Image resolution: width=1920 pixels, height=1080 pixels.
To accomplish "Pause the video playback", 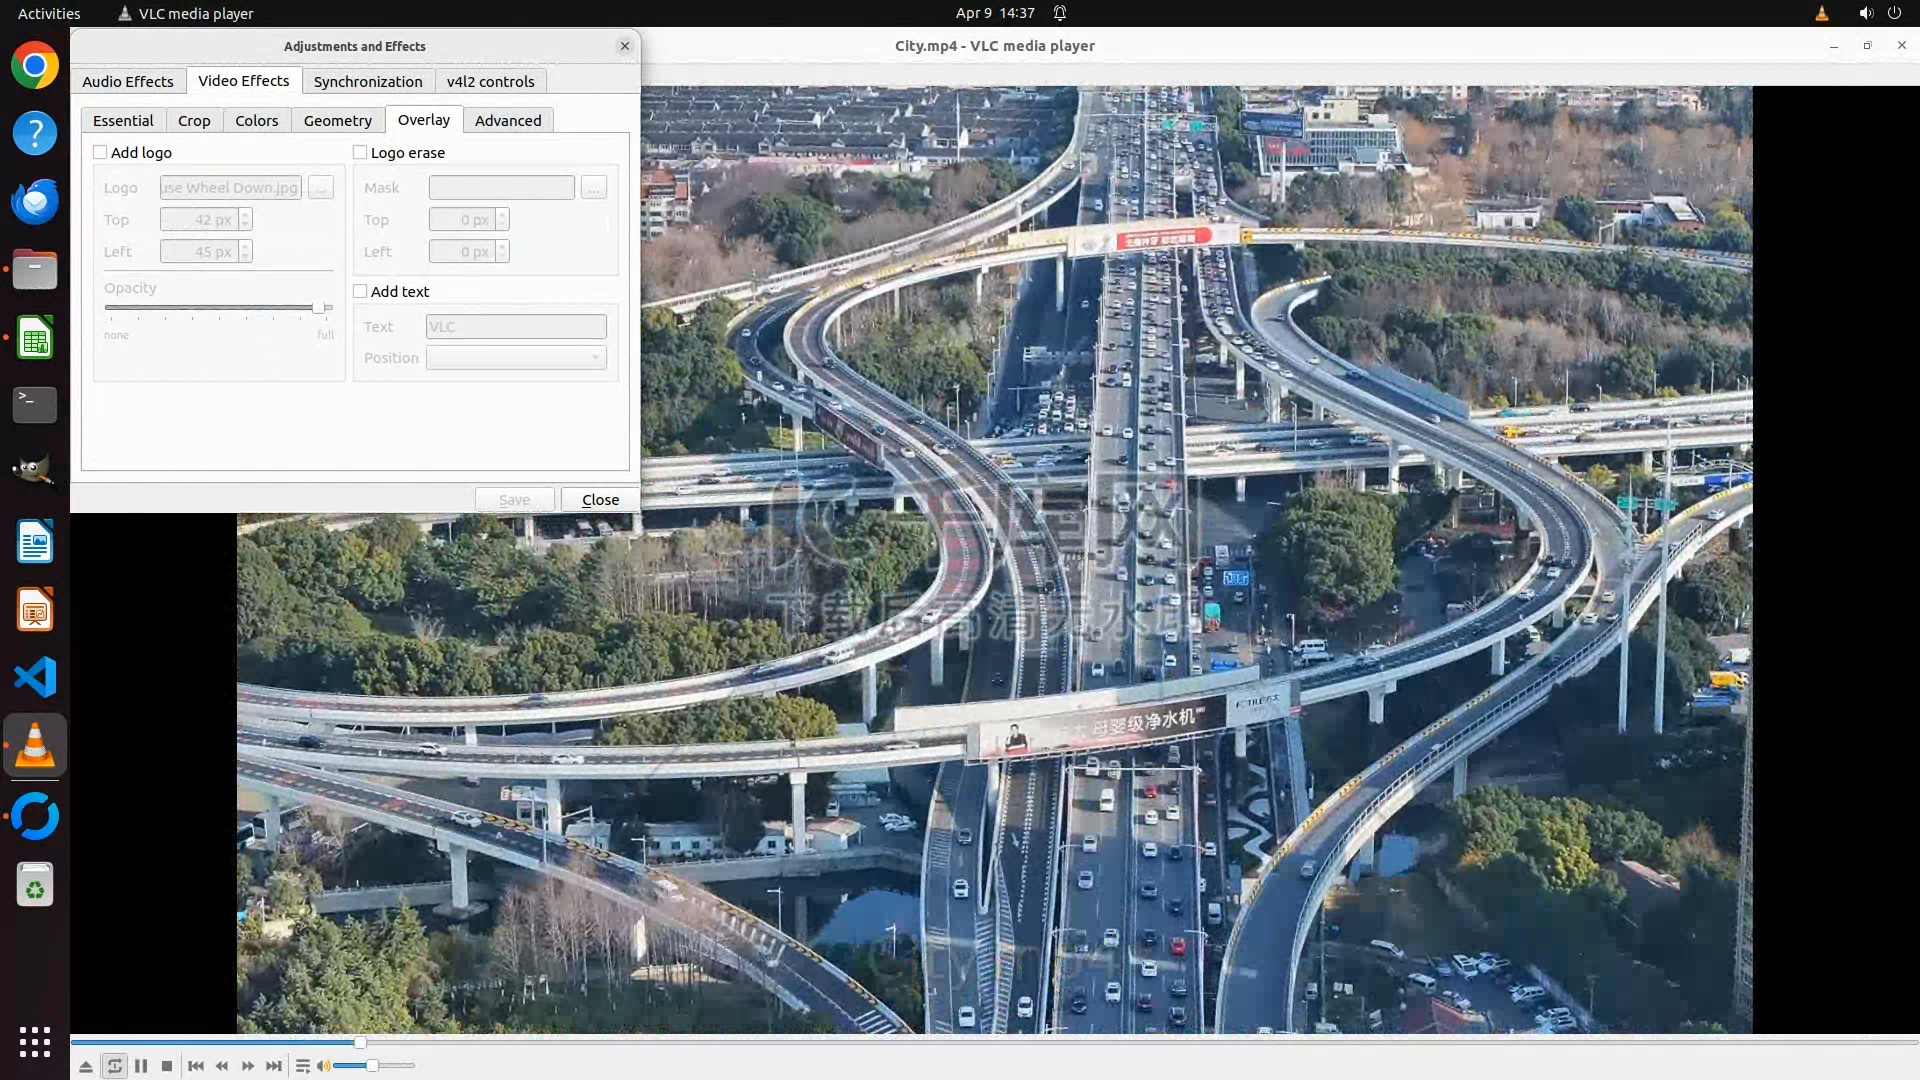I will tap(141, 1066).
